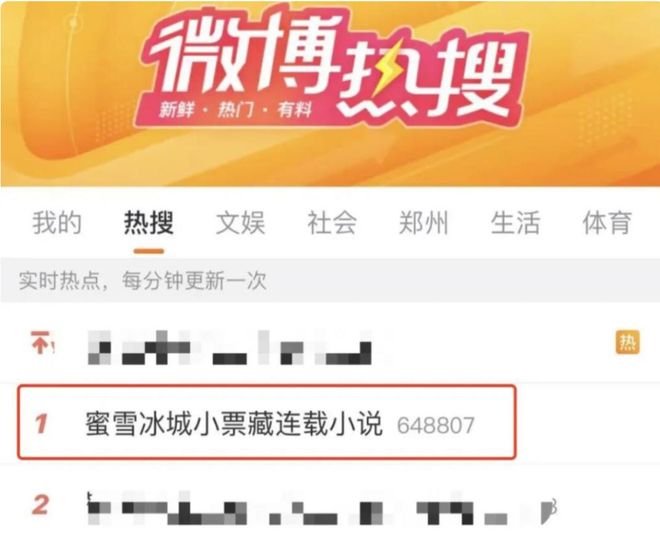660x547 pixels.
Task: Click the 648807 heat count
Action: tap(436, 425)
